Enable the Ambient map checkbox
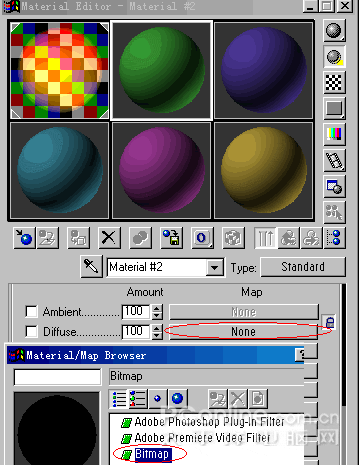 pyautogui.click(x=31, y=312)
